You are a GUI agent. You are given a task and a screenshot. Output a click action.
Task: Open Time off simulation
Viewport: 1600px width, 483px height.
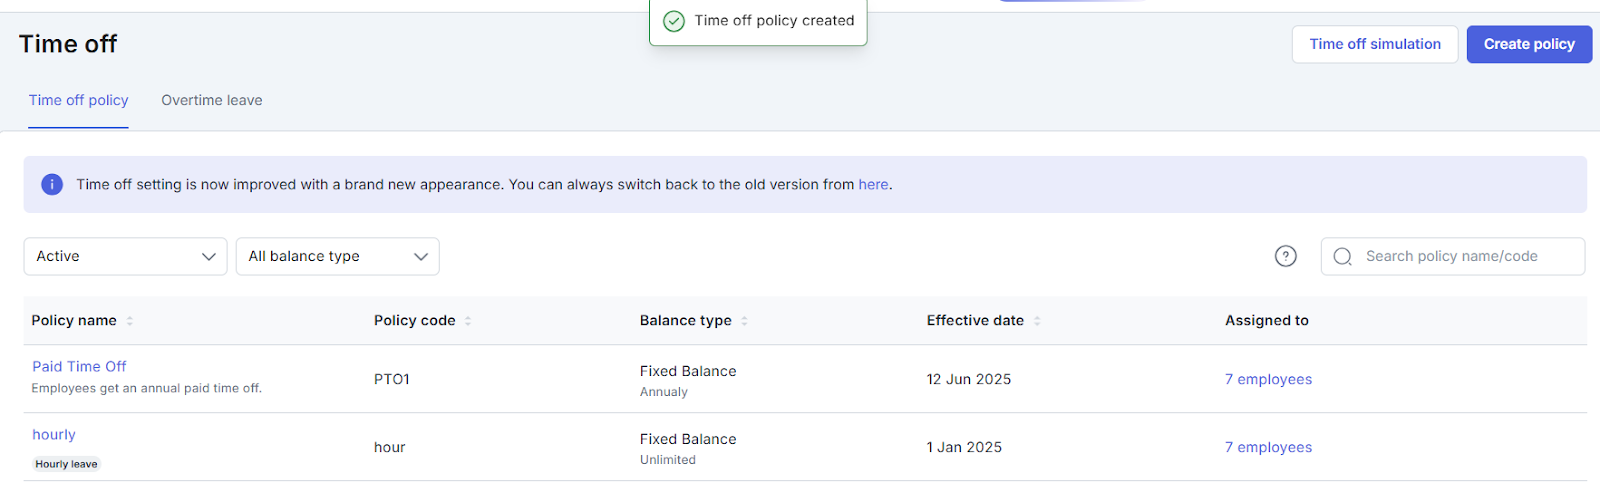point(1374,44)
